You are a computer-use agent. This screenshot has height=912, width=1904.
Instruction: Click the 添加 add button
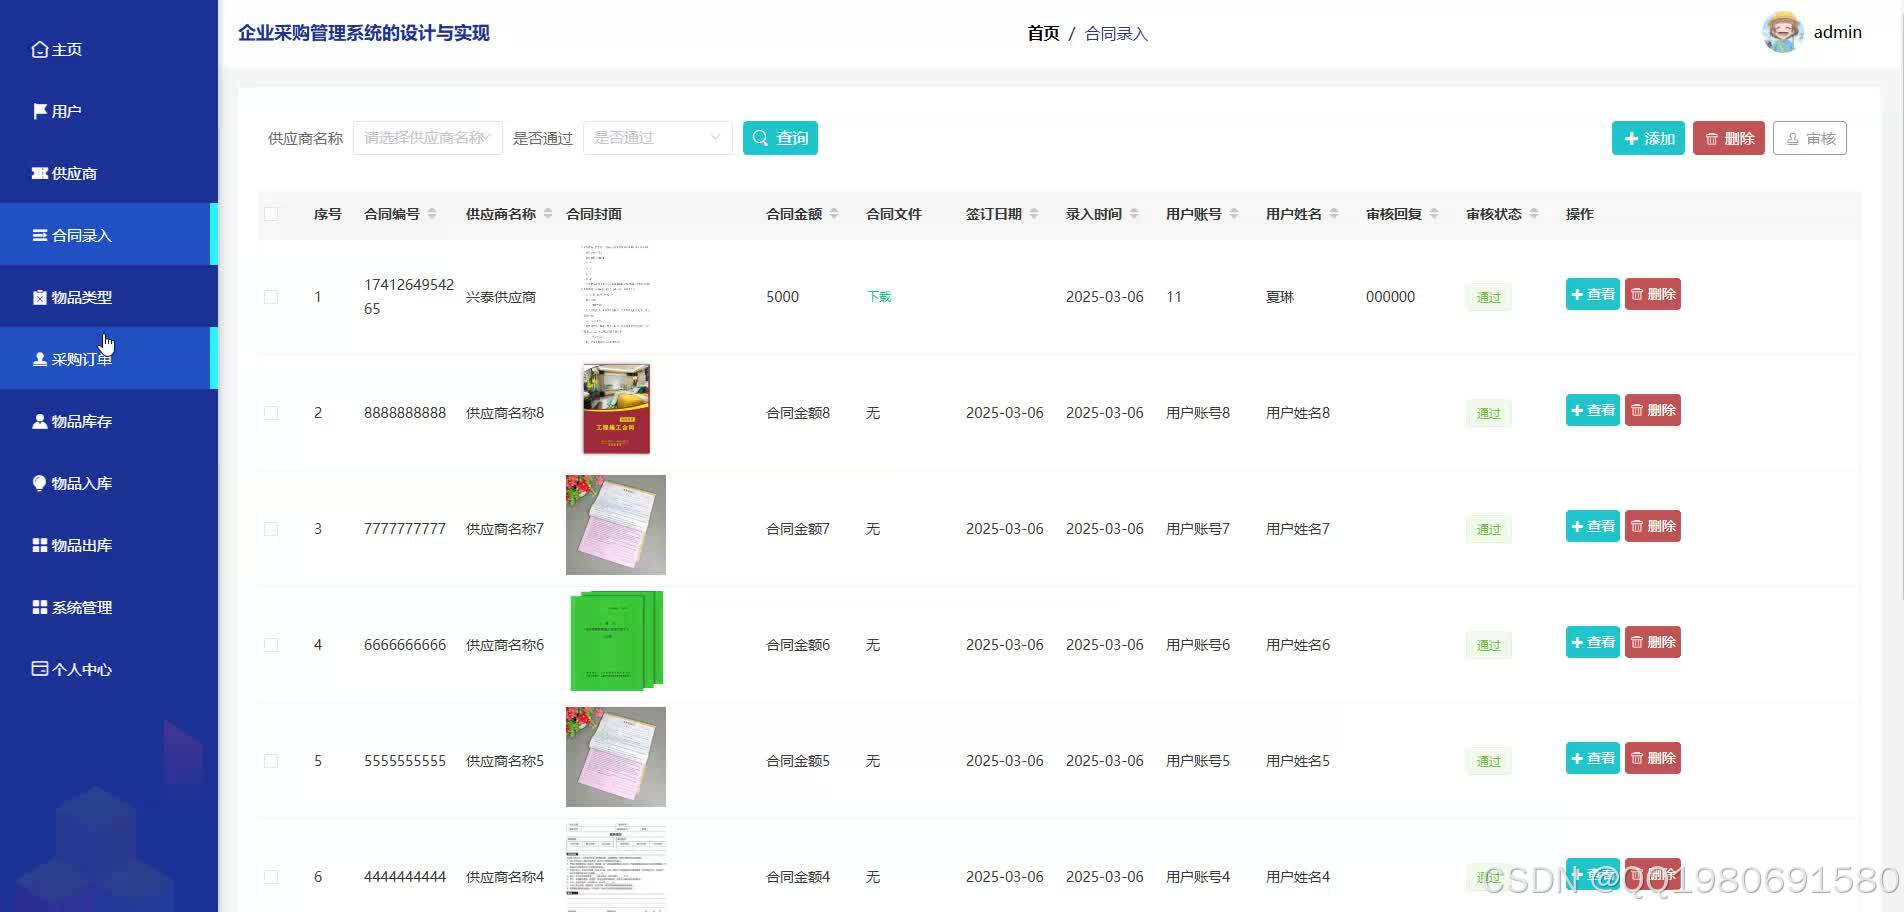pos(1647,138)
